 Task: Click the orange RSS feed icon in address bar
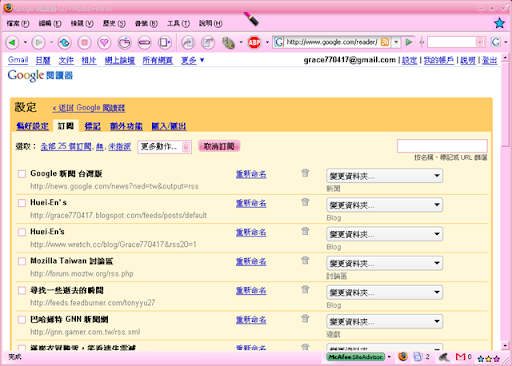(385, 42)
